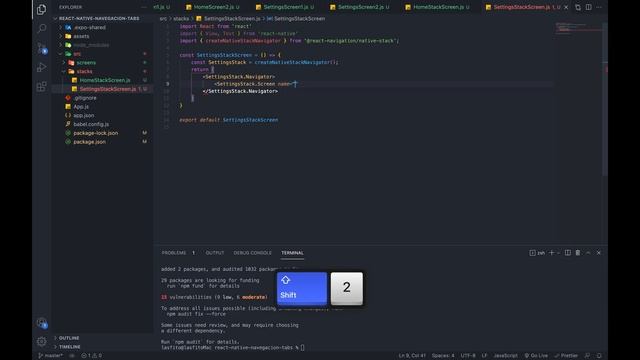
Task: Click feedback icon in status bar
Action: (x=587, y=356)
